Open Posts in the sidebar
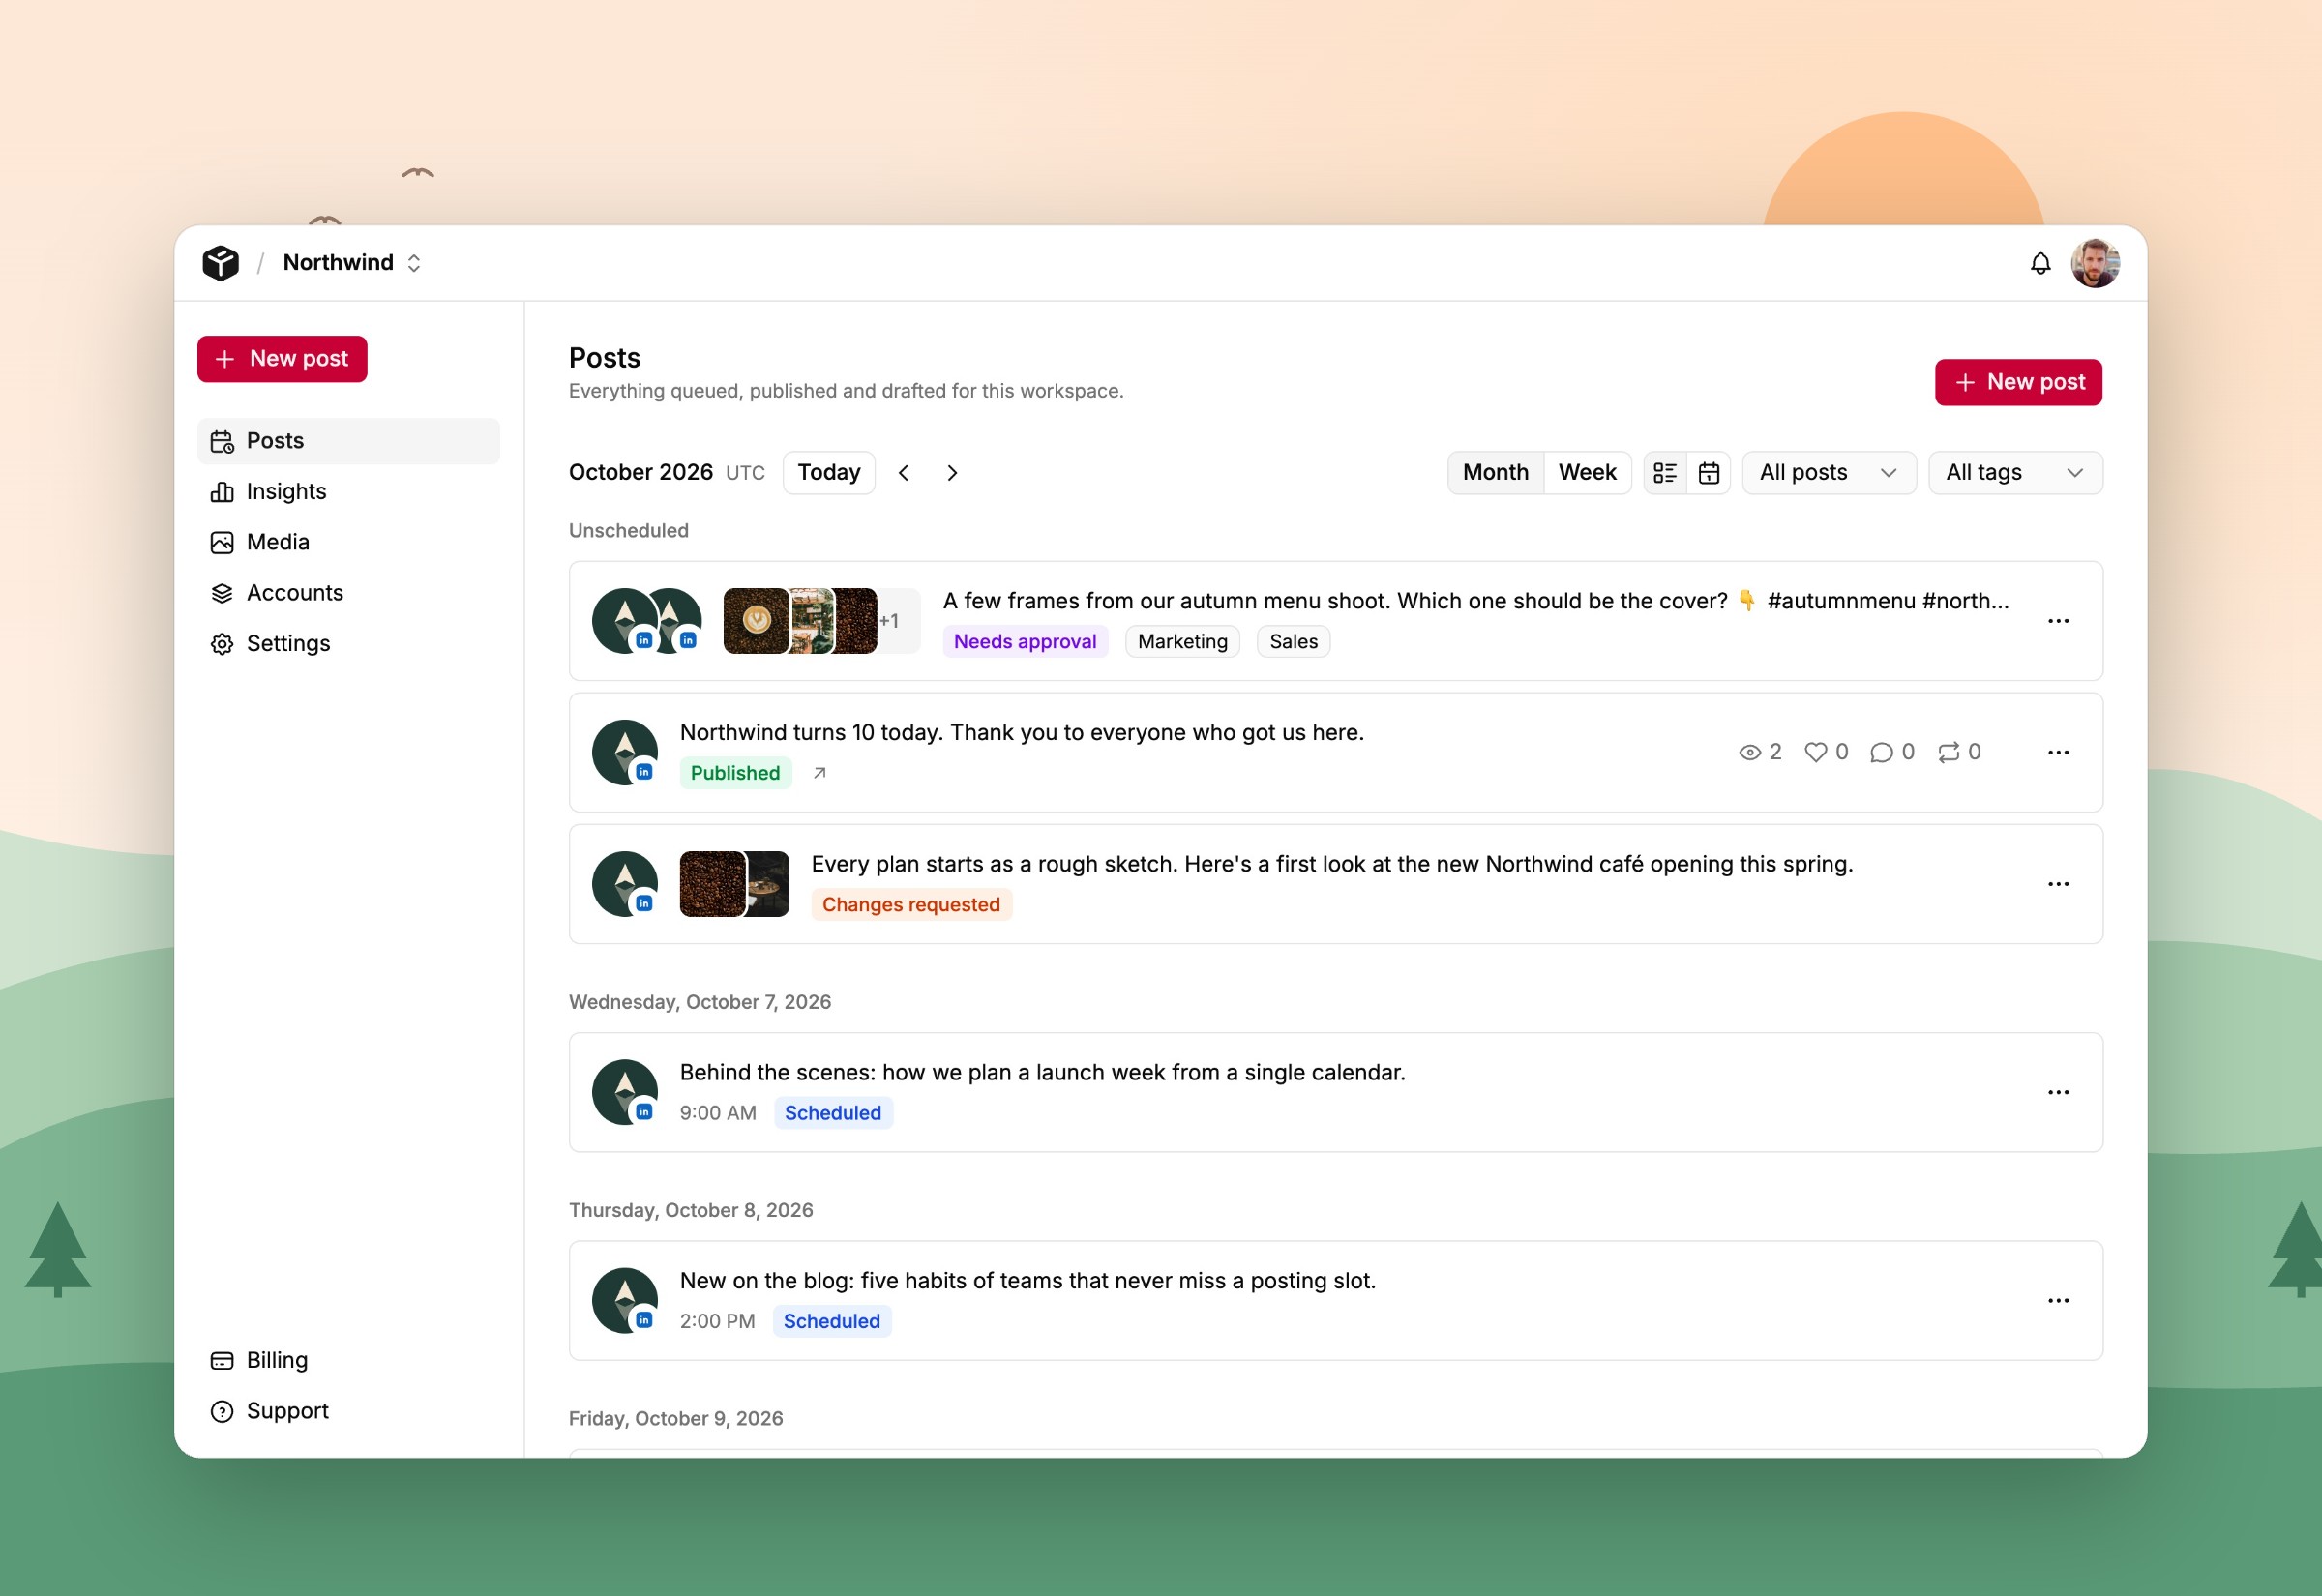Image resolution: width=2322 pixels, height=1596 pixels. 348,441
